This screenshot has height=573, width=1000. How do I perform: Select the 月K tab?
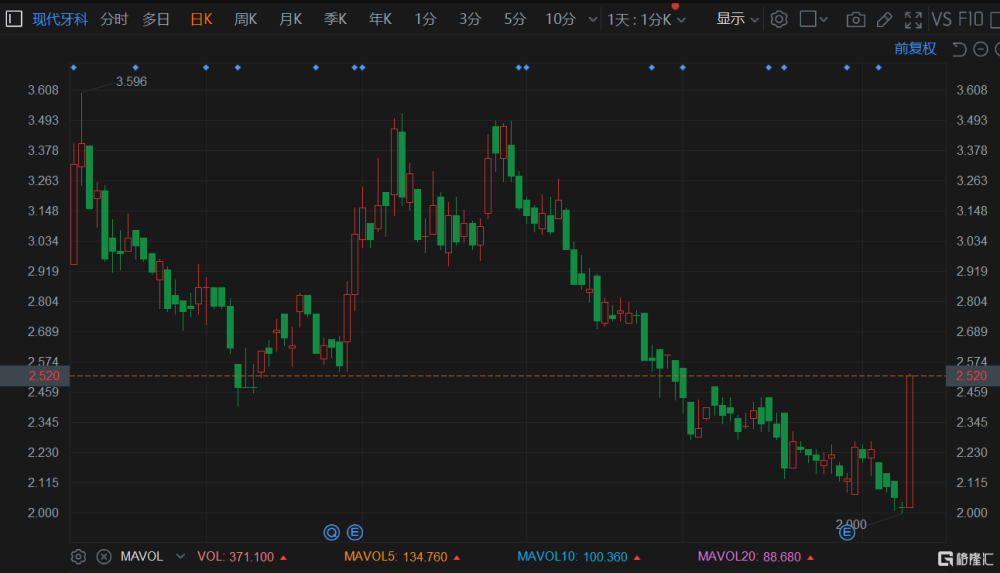pyautogui.click(x=290, y=19)
